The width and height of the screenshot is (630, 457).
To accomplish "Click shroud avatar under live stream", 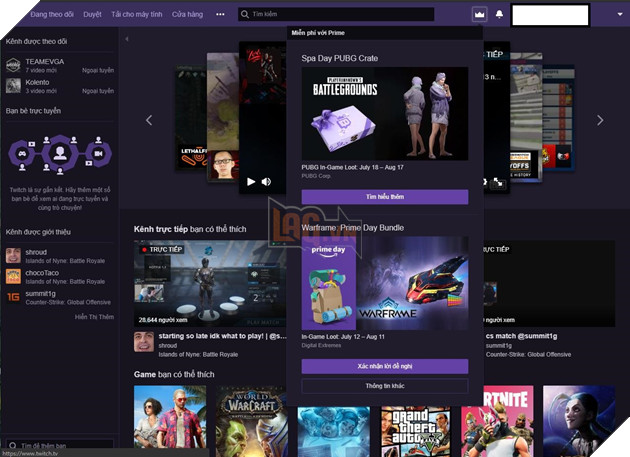I will [x=144, y=342].
